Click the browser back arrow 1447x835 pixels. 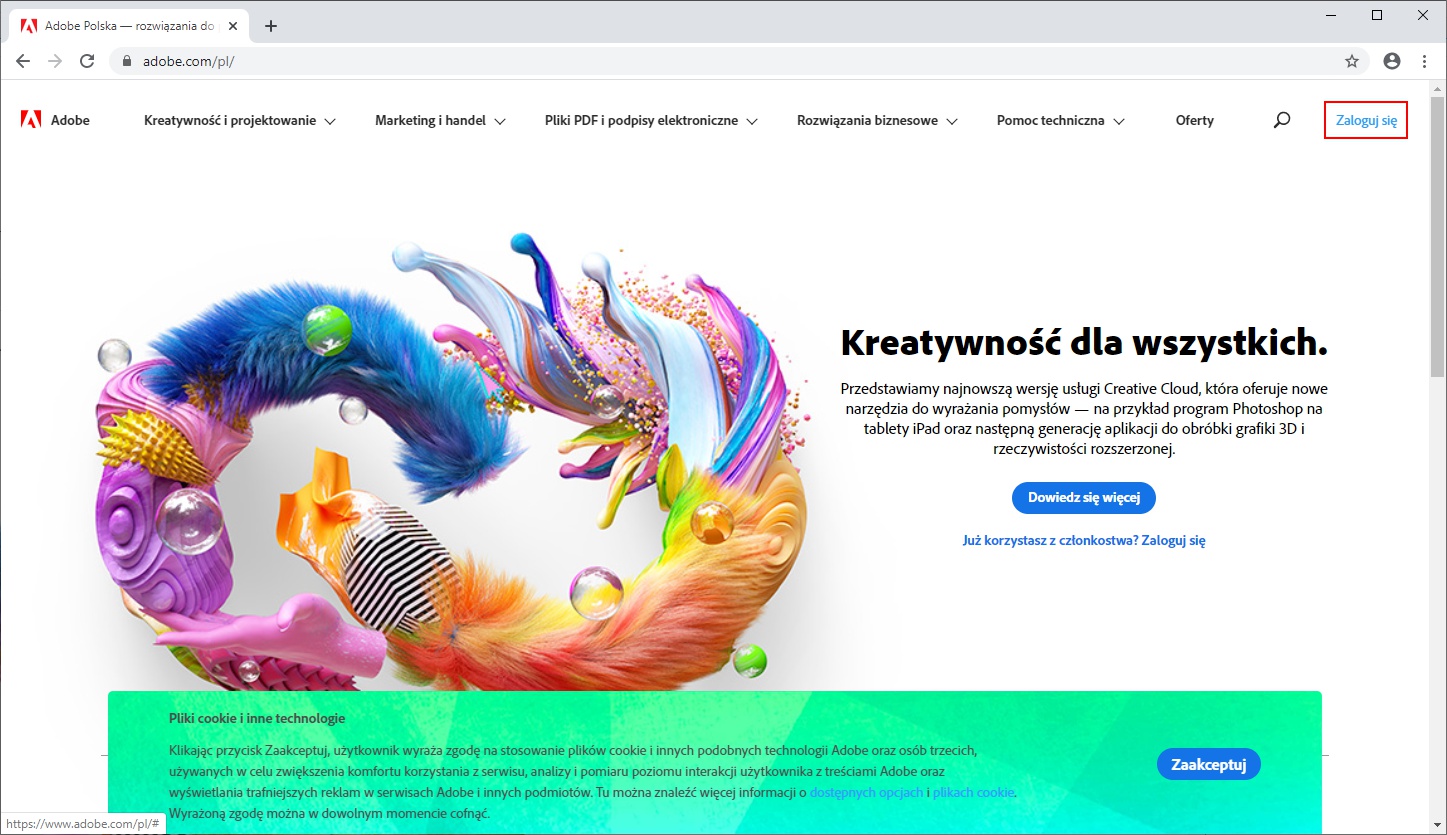click(x=23, y=61)
